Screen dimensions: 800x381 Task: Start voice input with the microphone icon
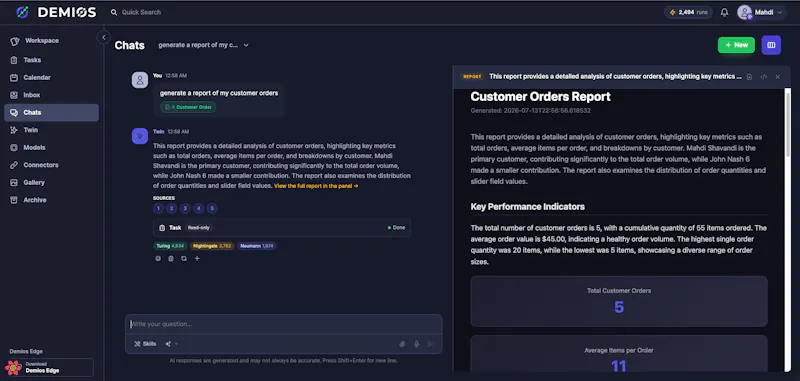point(416,344)
